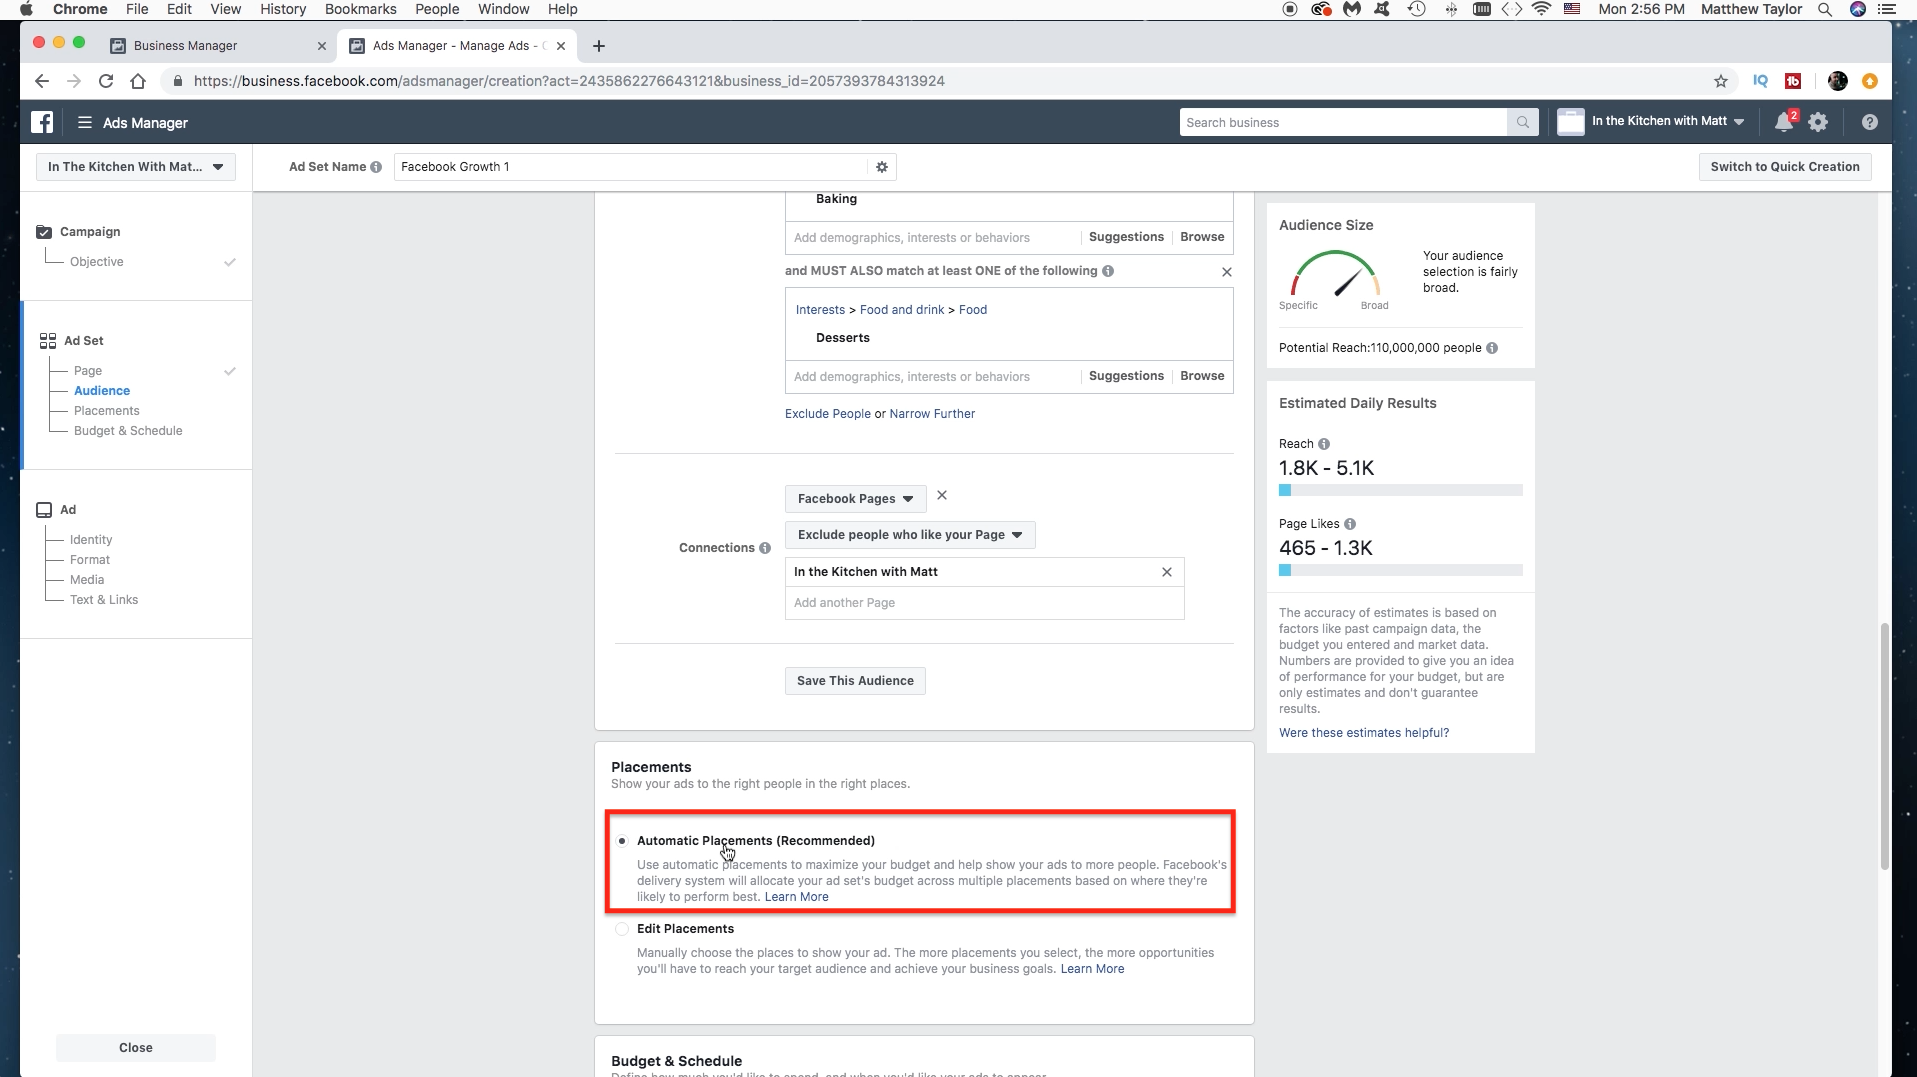Go to Audience in sidebar
Image resolution: width=1917 pixels, height=1077 pixels.
coord(102,391)
